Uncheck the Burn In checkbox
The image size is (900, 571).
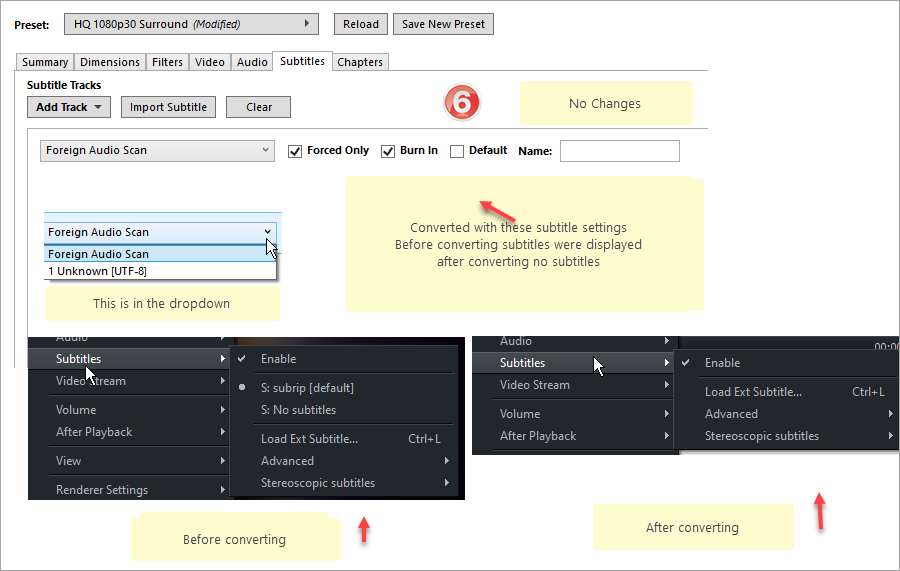pyautogui.click(x=388, y=151)
